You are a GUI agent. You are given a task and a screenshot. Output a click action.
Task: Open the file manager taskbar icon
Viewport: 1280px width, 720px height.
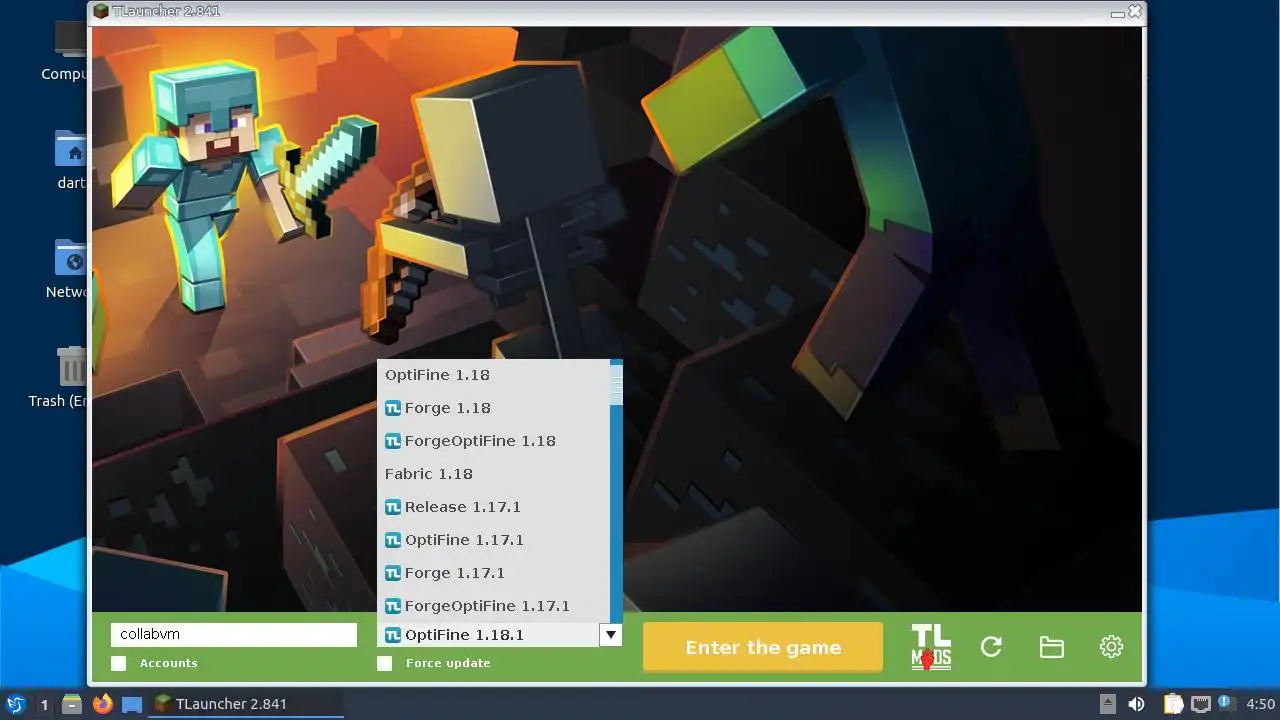(72, 704)
